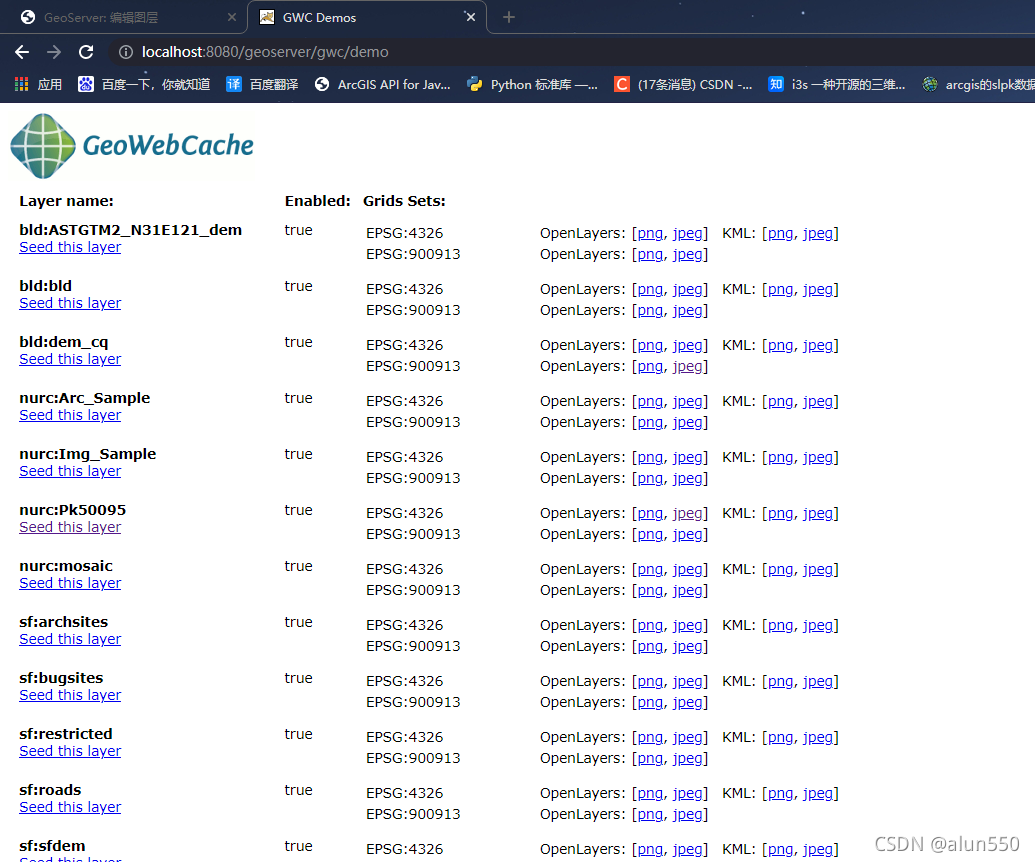Seed the bld:dem_cq layer
The width and height of the screenshot is (1035, 862).
pyautogui.click(x=69, y=358)
